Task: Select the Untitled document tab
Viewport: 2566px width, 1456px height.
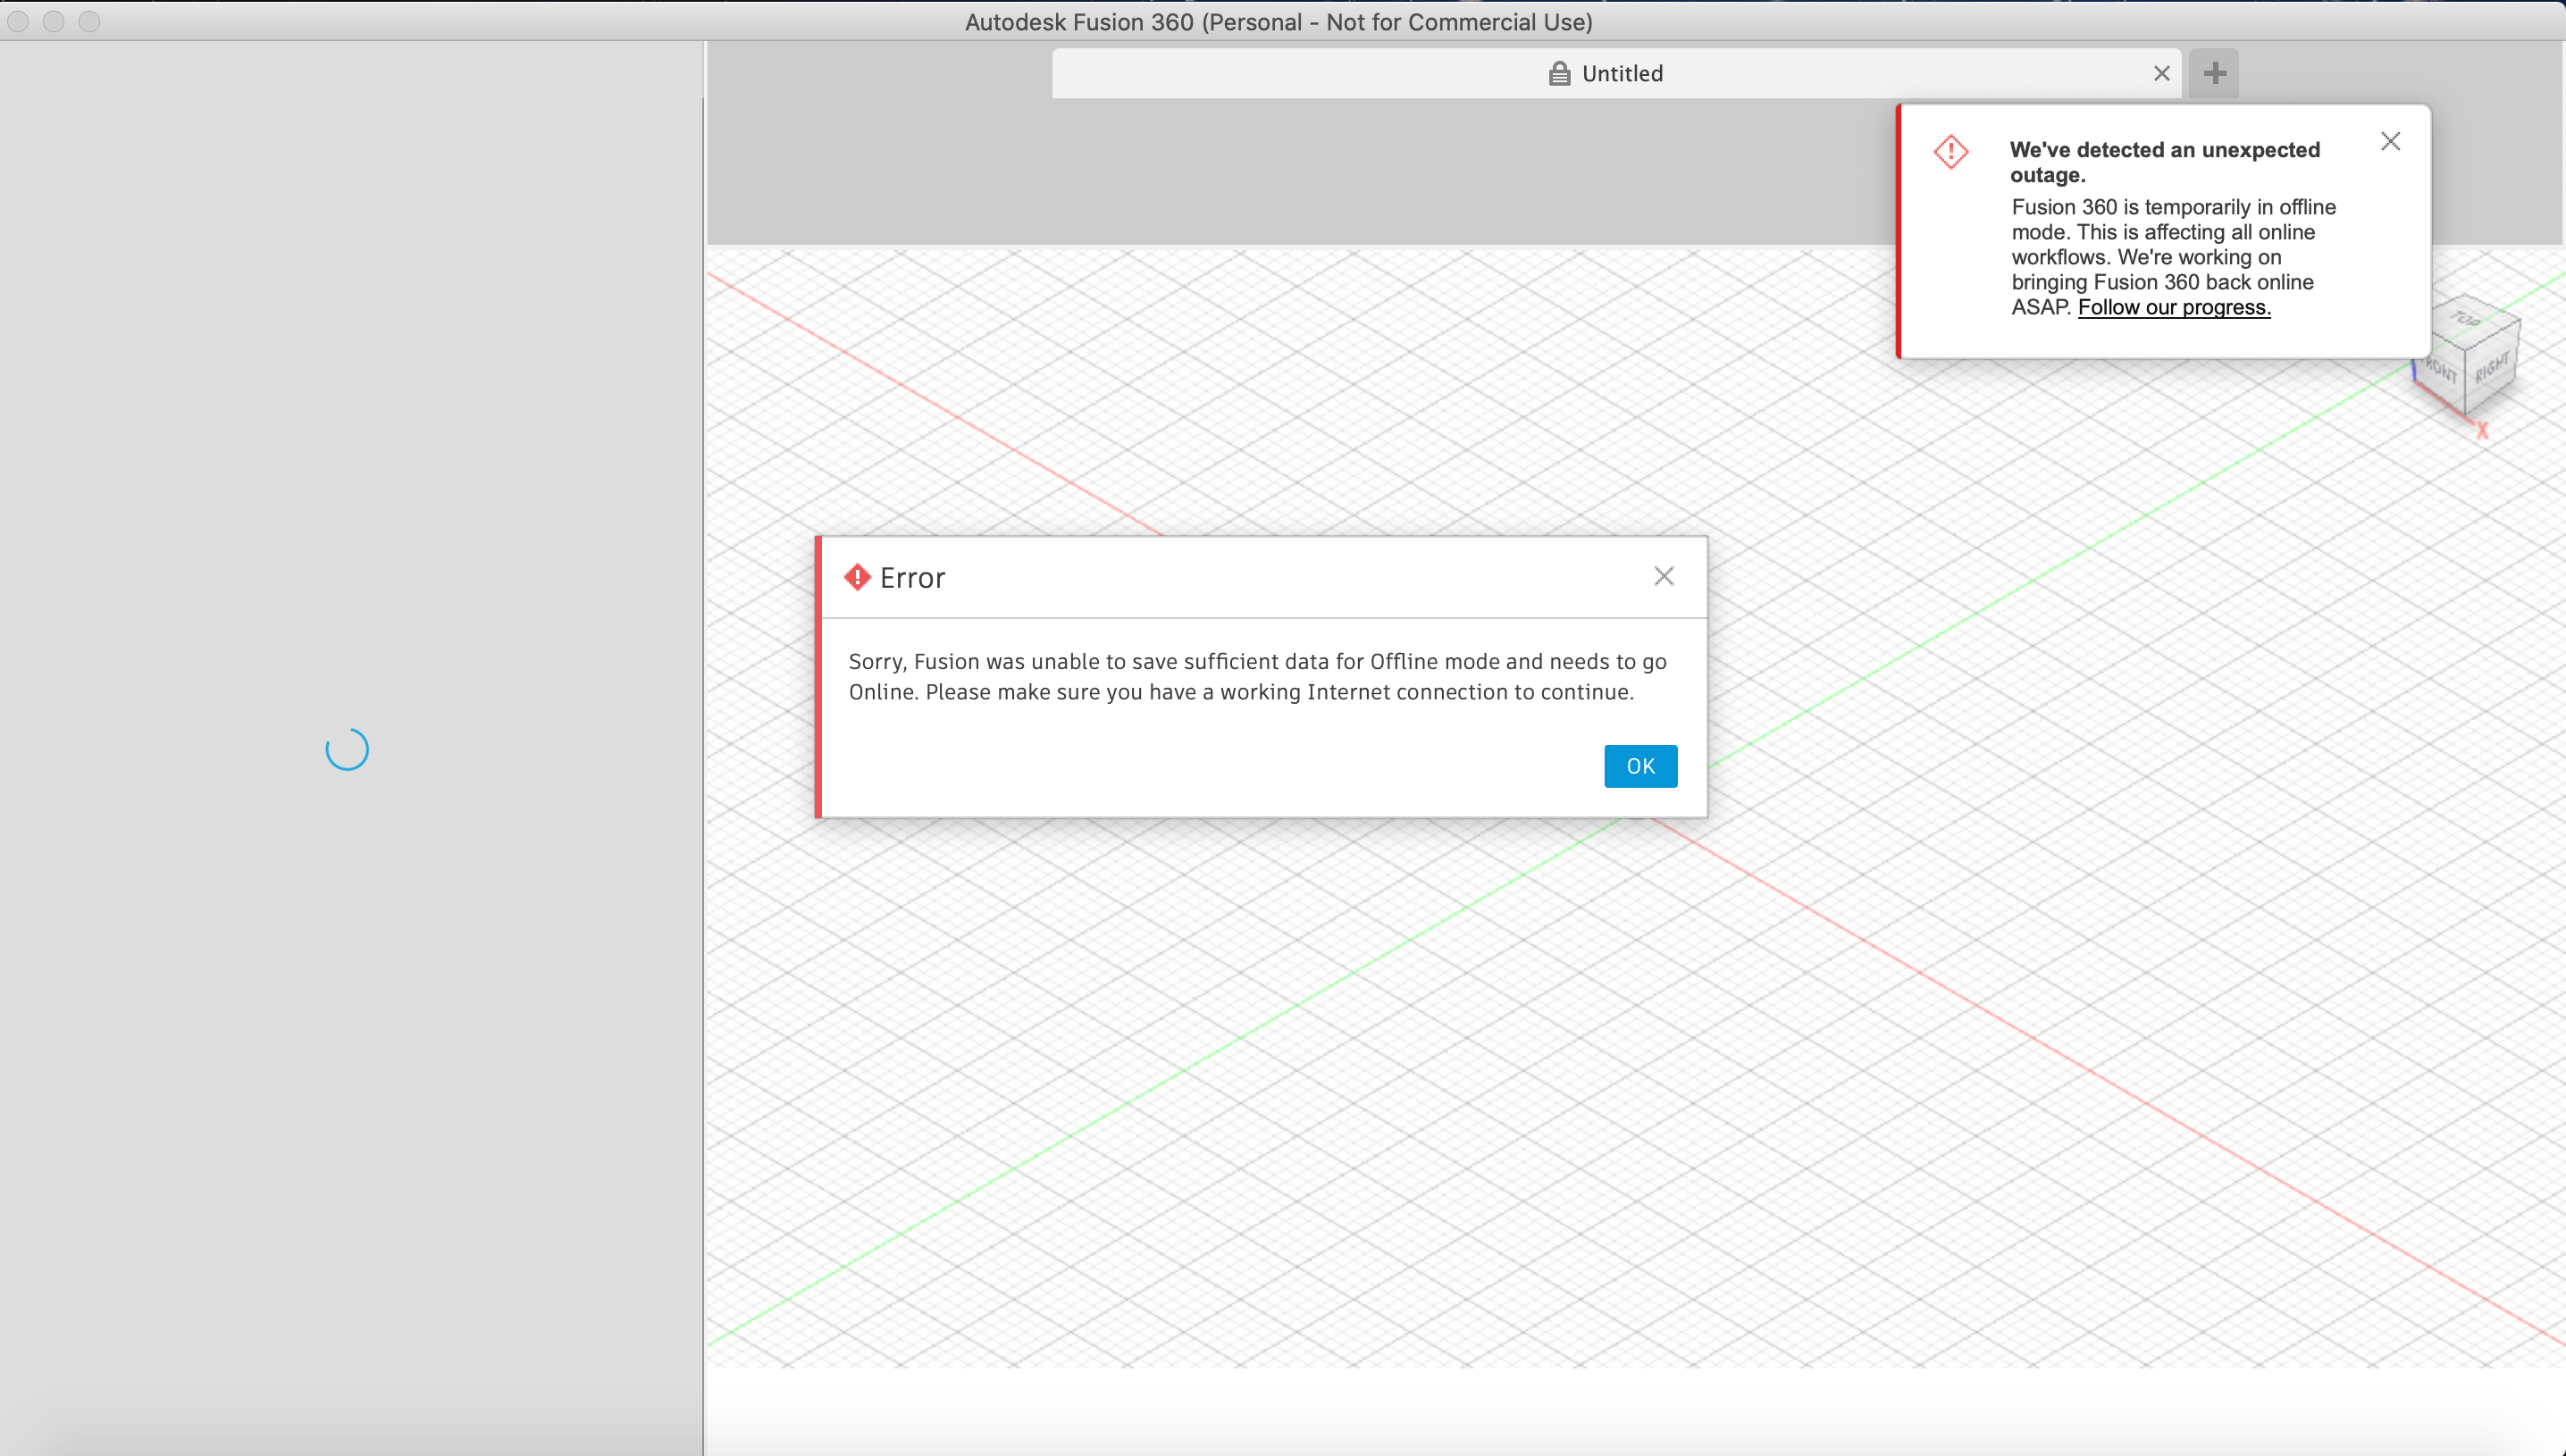Action: coord(1615,73)
